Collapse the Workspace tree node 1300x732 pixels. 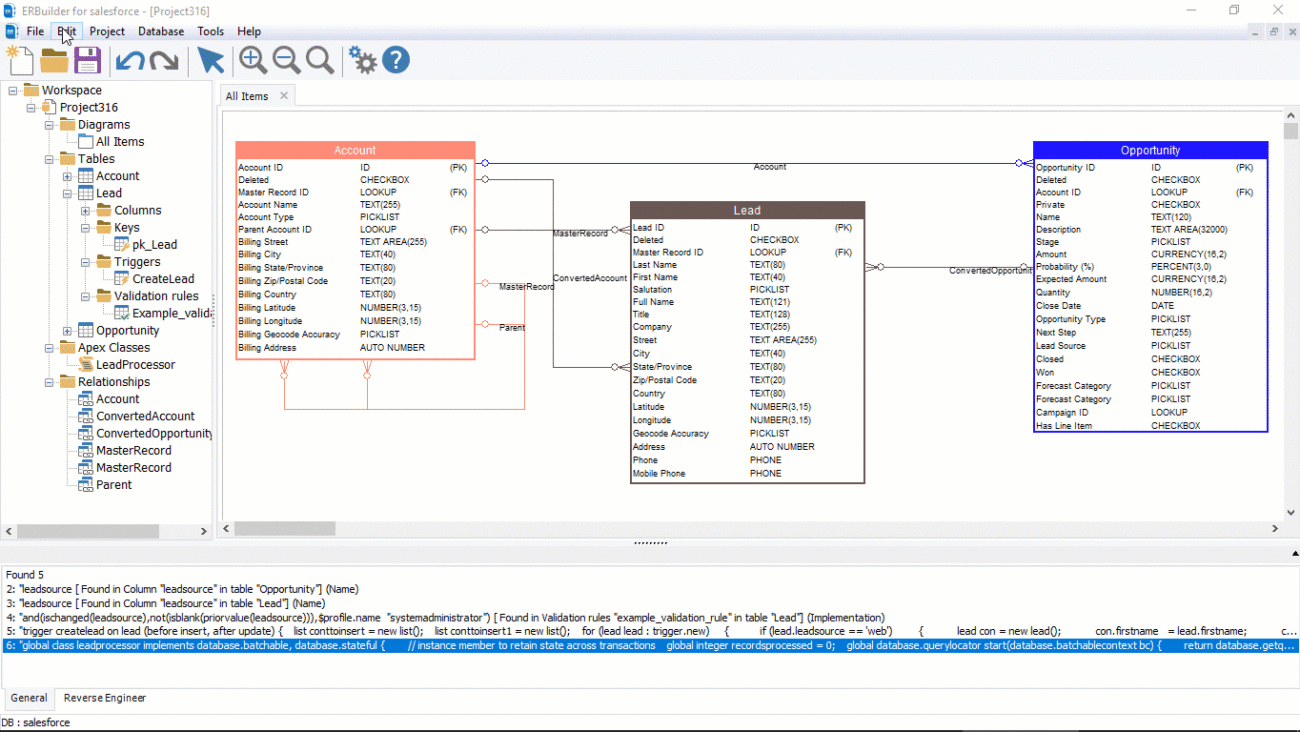(x=13, y=90)
